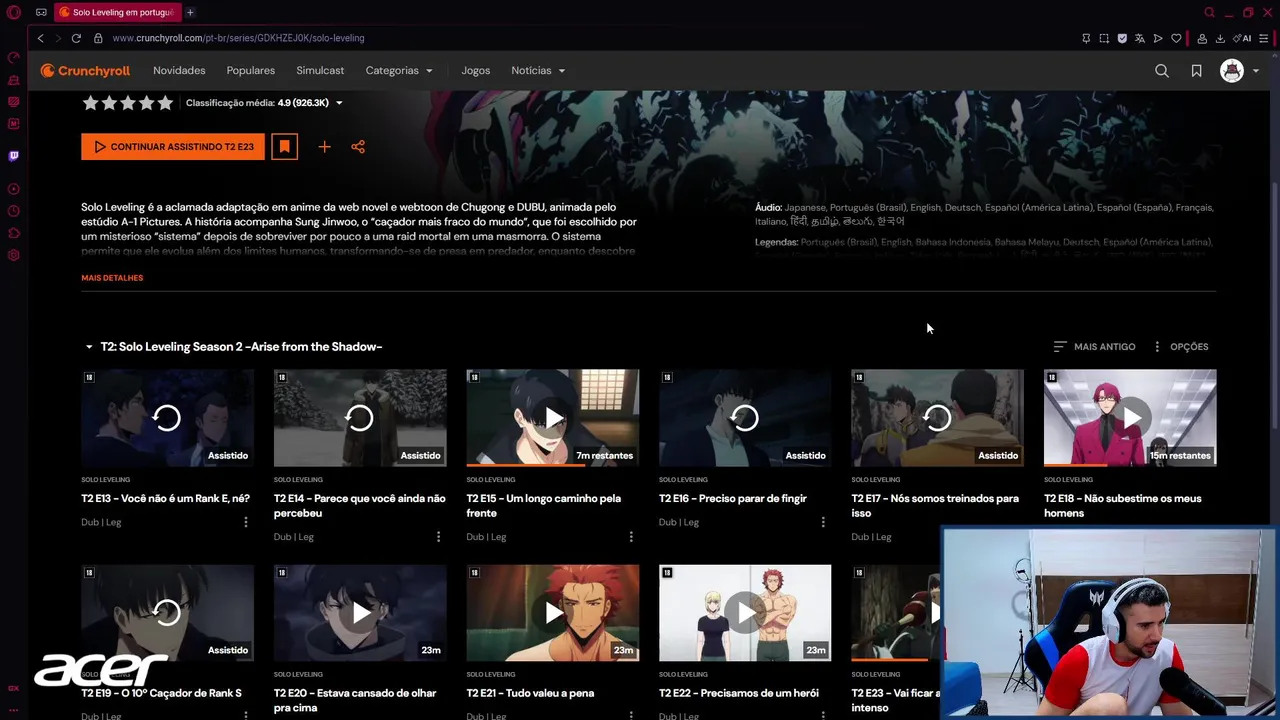This screenshot has width=1280, height=720.
Task: Change sort order via Mais Antigo
Action: [x=1094, y=347]
